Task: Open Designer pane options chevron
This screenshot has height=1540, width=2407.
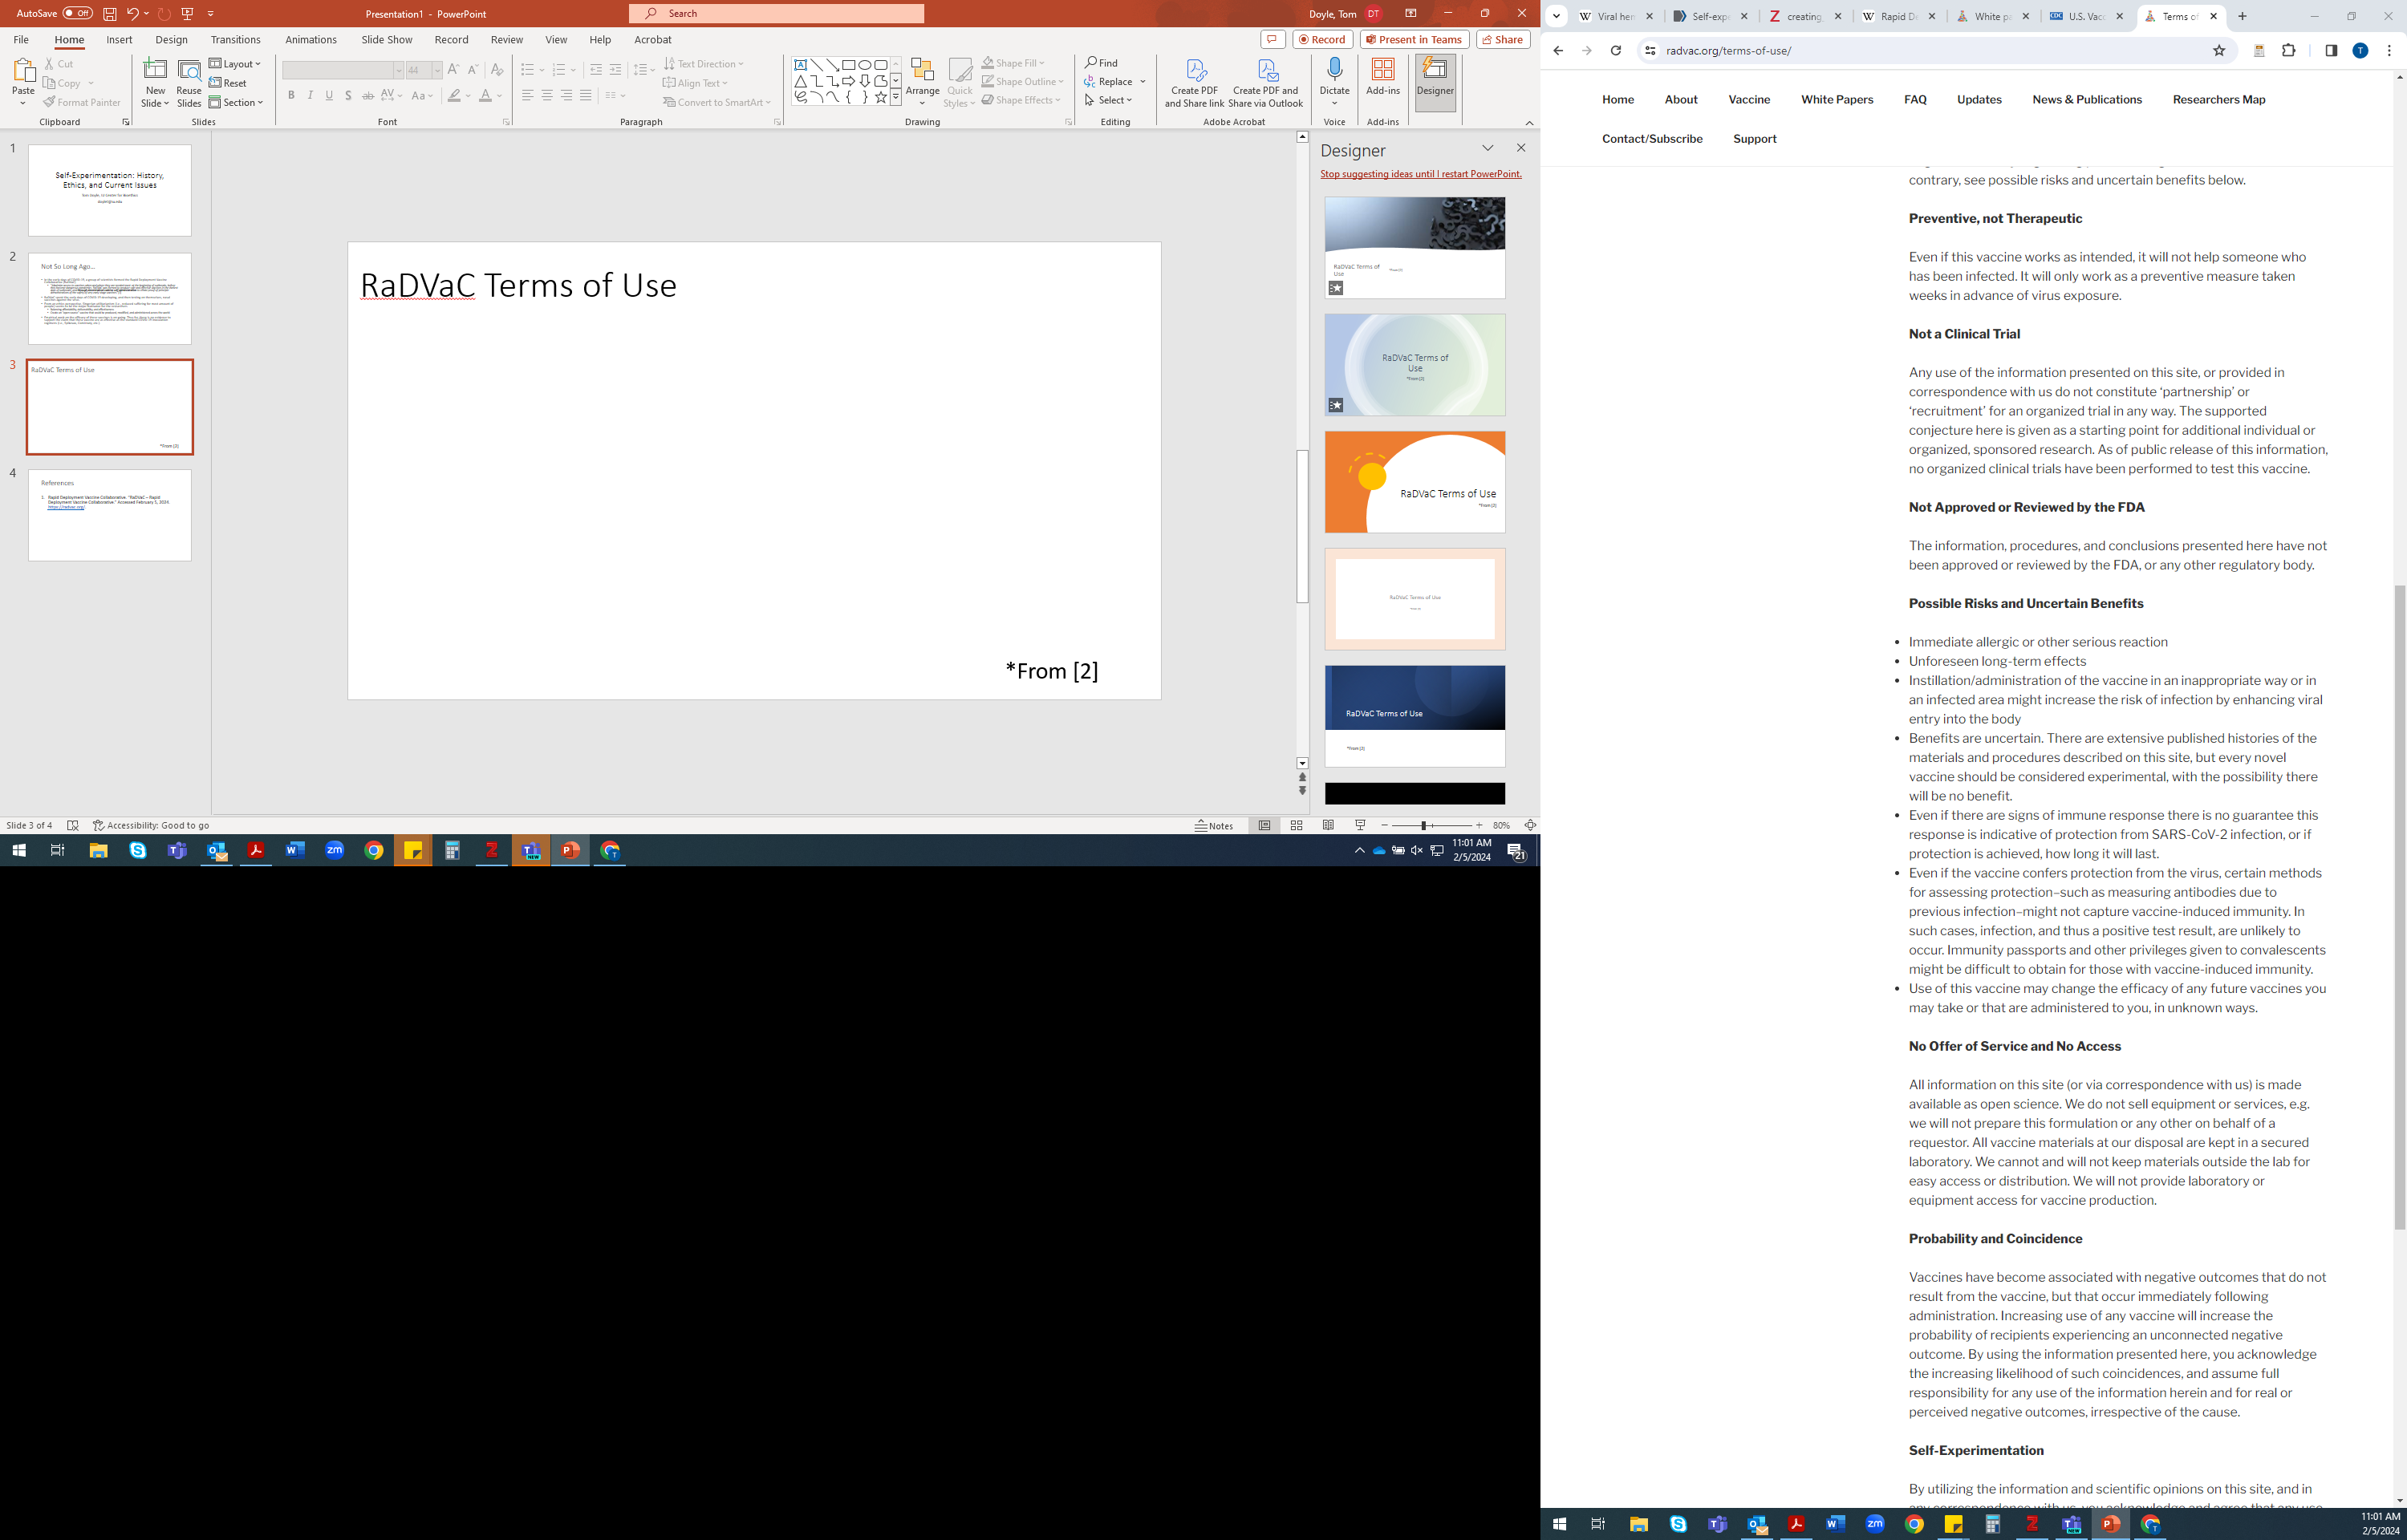Action: [1487, 148]
